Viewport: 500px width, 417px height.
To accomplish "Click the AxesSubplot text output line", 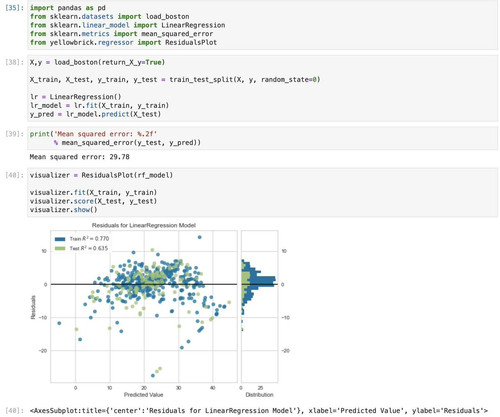I will tap(259, 411).
